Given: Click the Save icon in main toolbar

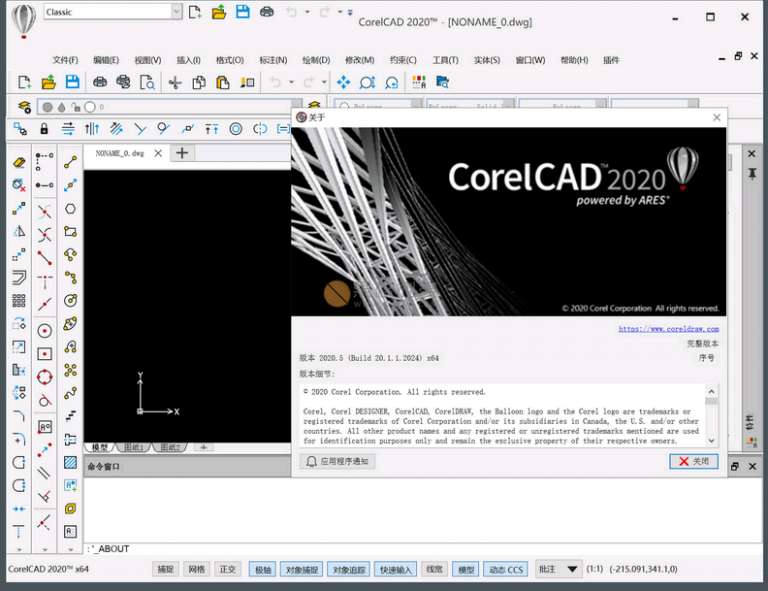Looking at the screenshot, I should (x=72, y=82).
